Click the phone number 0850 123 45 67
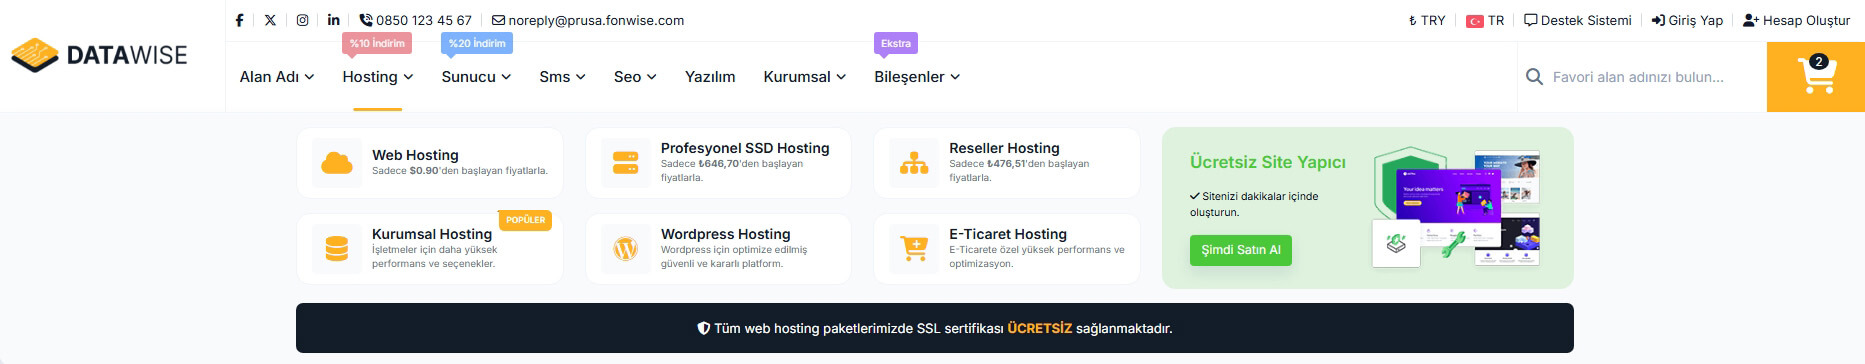The image size is (1865, 364). pyautogui.click(x=415, y=20)
